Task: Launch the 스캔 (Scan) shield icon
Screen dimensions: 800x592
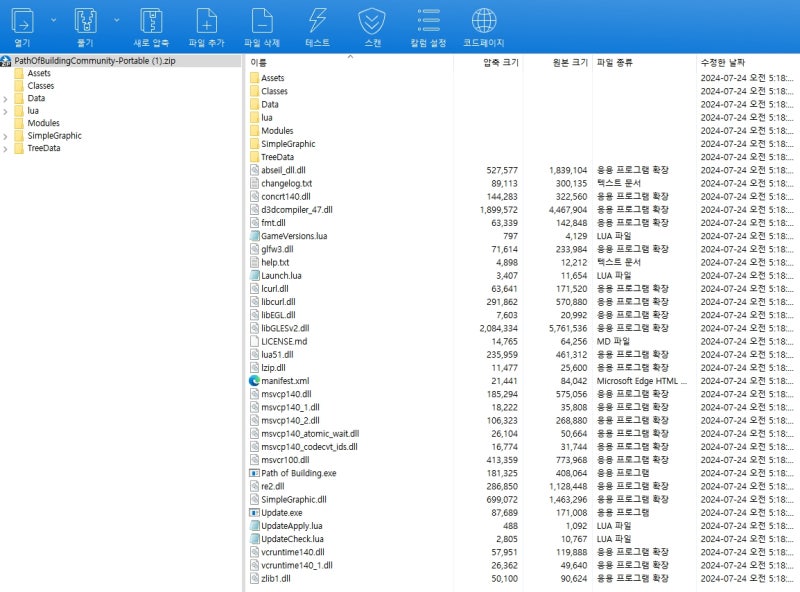Action: coord(372,21)
